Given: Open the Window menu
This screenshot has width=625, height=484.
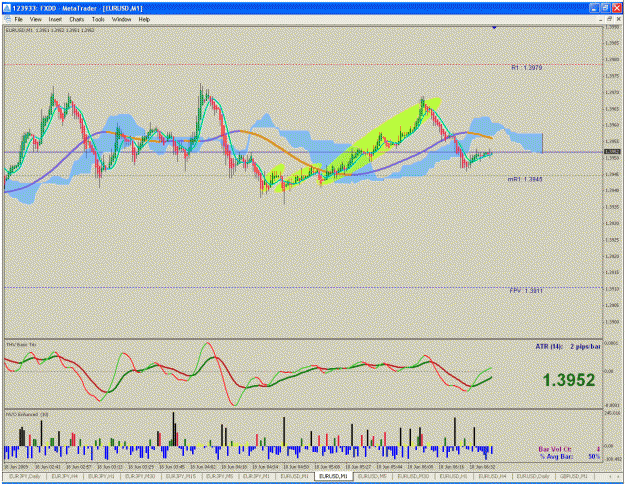Looking at the screenshot, I should [x=121, y=19].
